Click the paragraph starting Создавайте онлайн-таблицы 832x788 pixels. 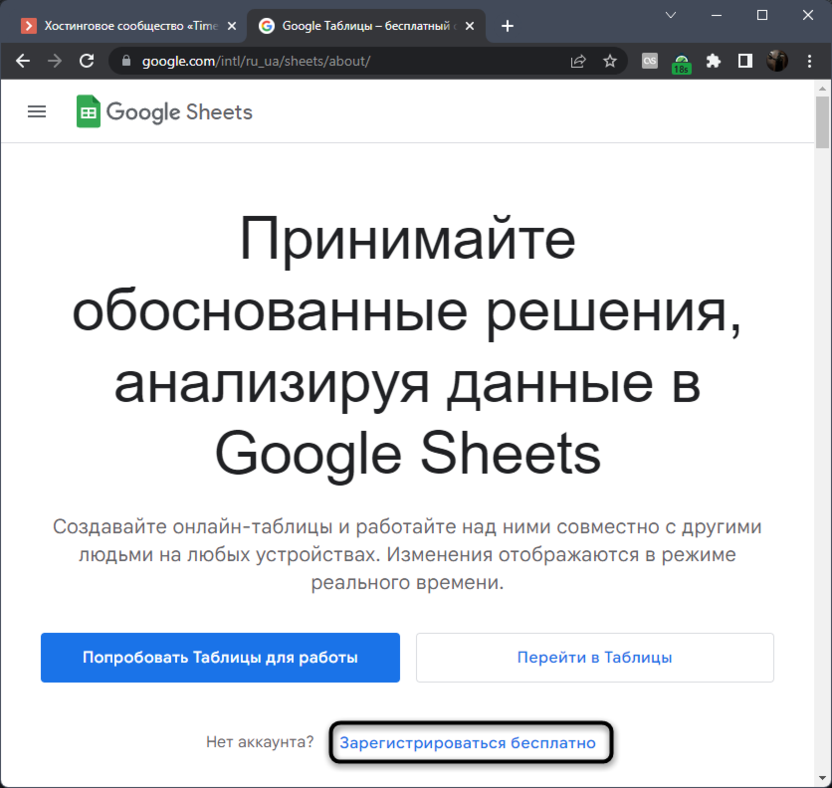[407, 555]
